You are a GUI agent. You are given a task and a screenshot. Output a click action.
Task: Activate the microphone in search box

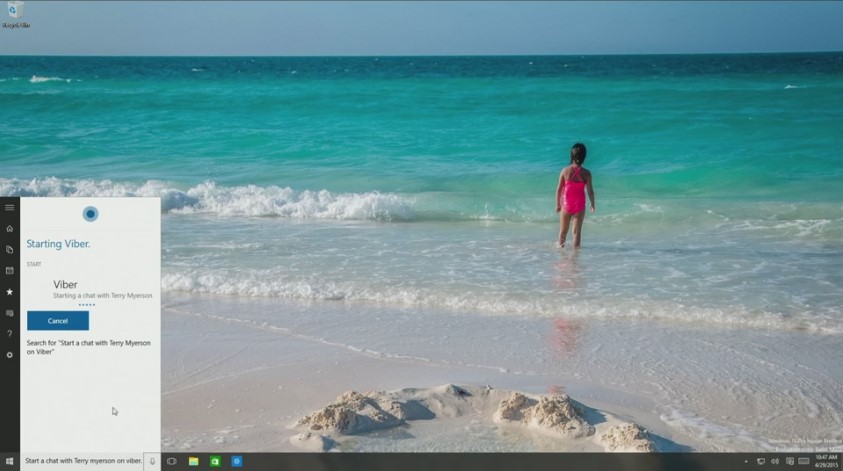[x=152, y=461]
